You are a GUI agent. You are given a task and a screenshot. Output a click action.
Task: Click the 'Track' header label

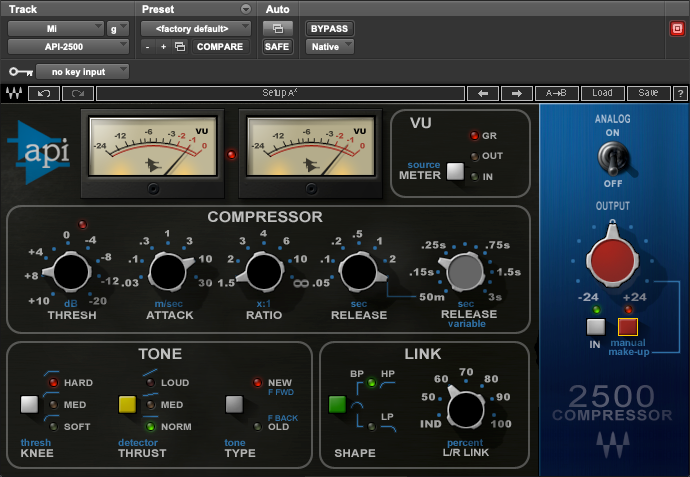coord(23,9)
